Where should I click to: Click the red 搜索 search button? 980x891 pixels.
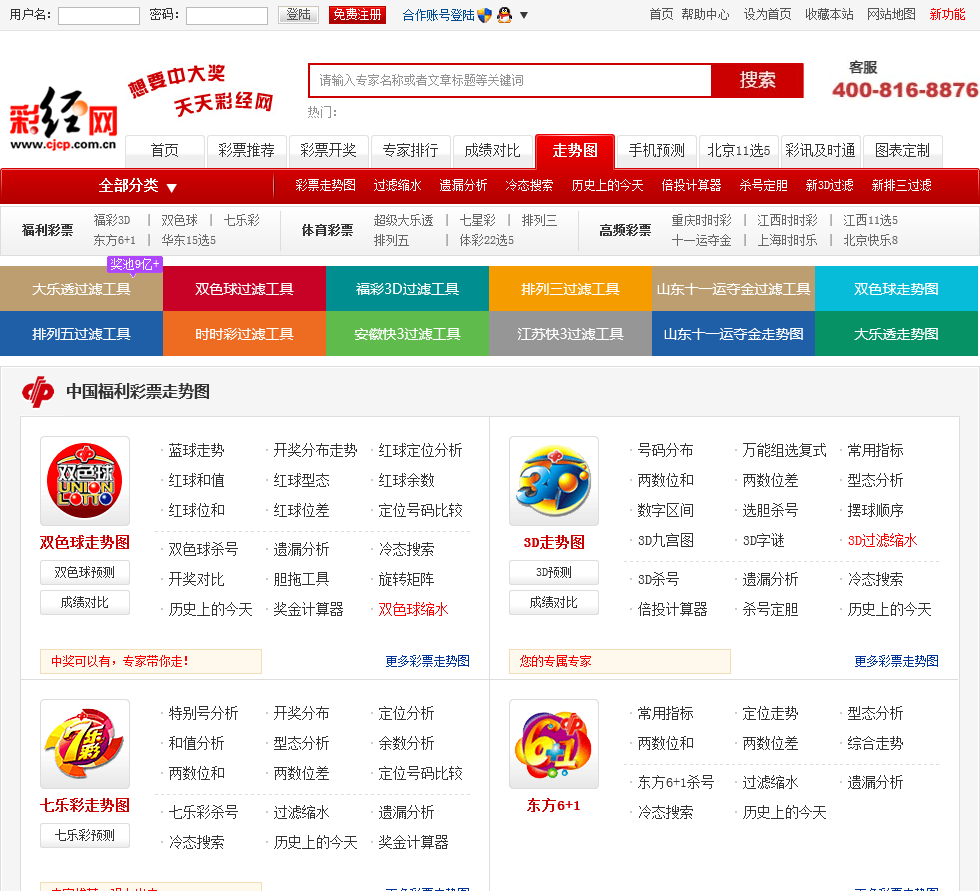[x=758, y=80]
